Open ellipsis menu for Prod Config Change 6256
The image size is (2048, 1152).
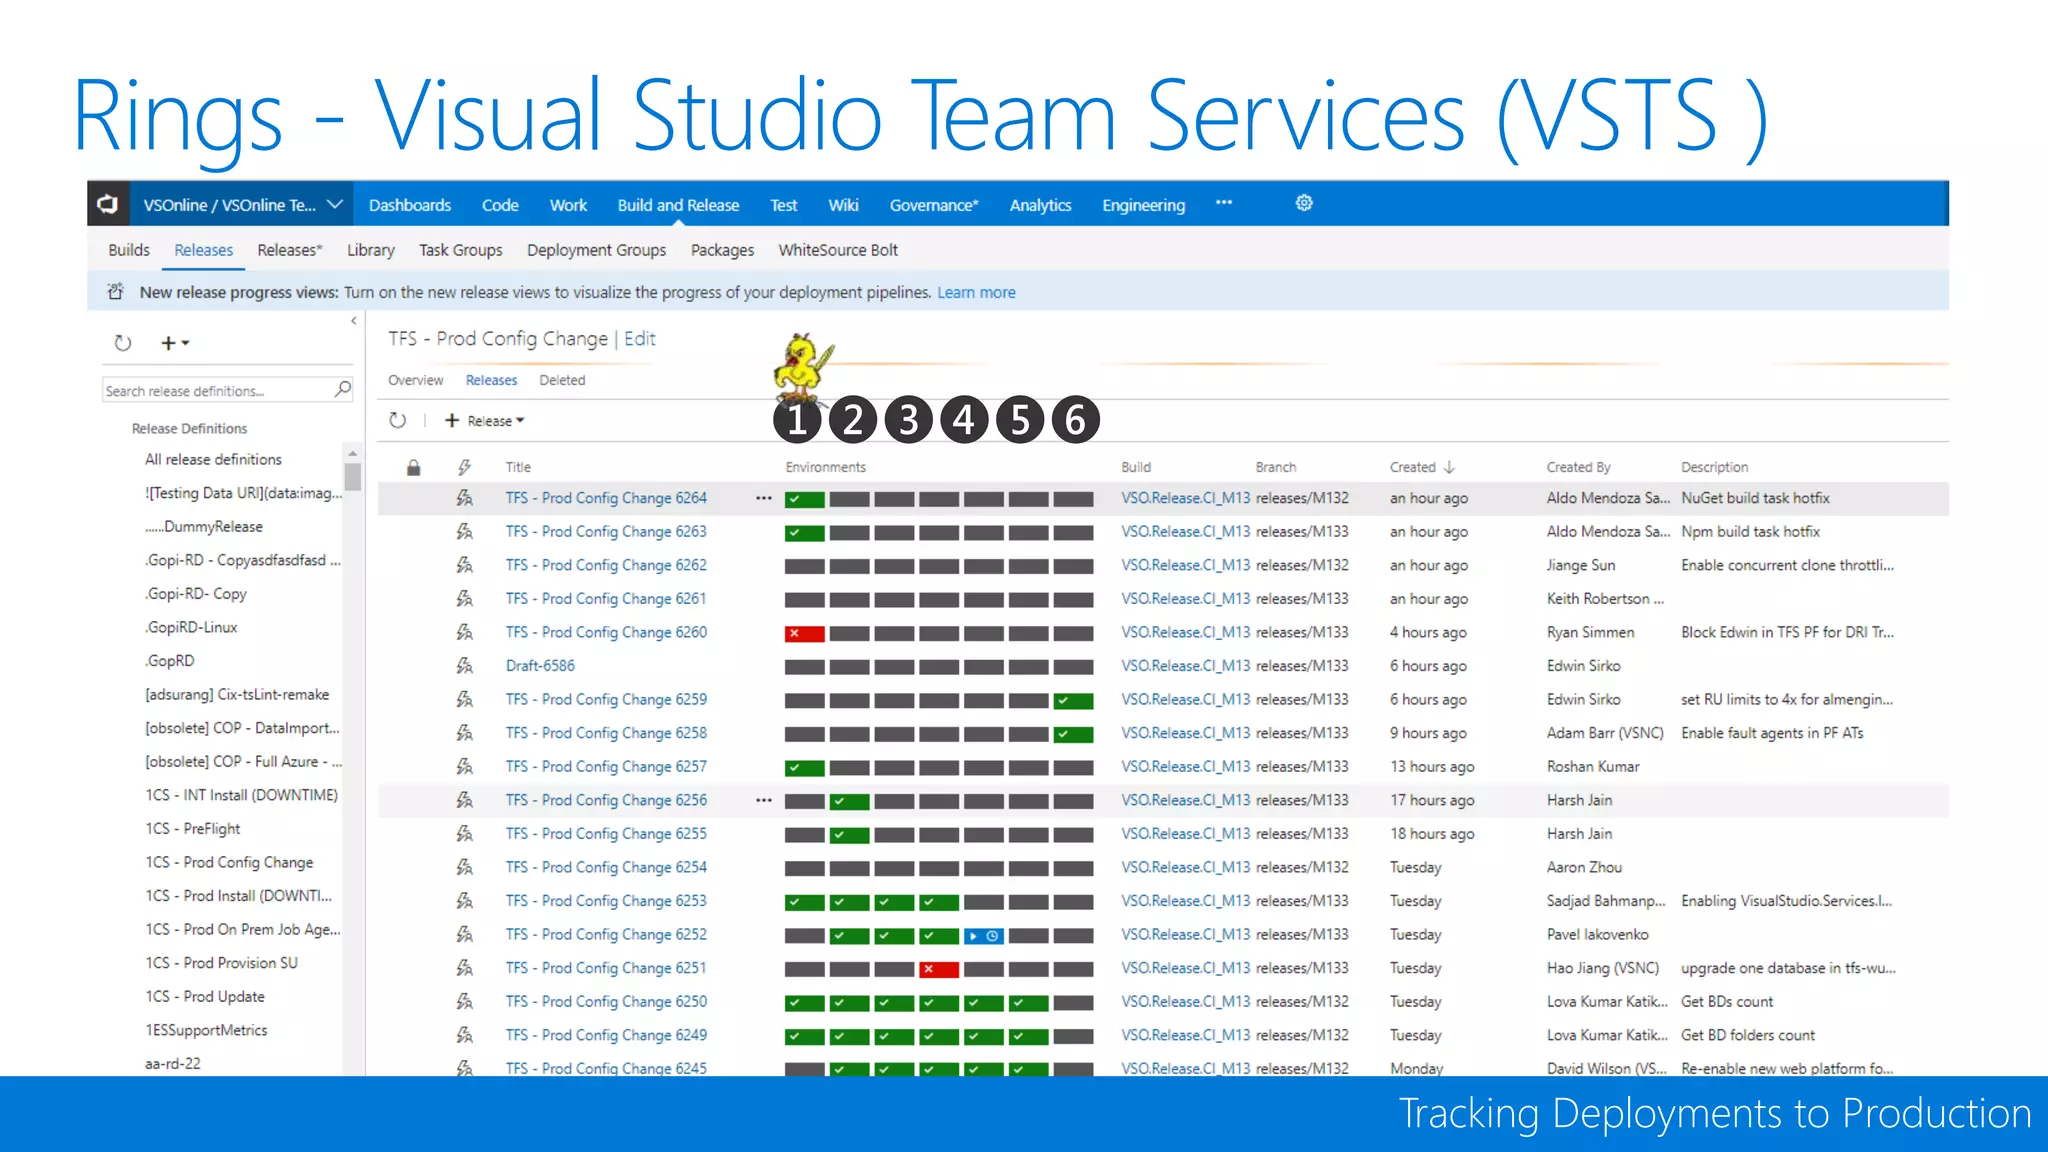point(764,800)
